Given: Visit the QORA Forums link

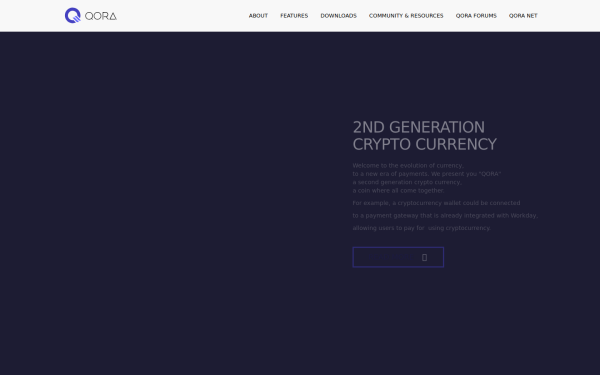Looking at the screenshot, I should coord(476,16).
